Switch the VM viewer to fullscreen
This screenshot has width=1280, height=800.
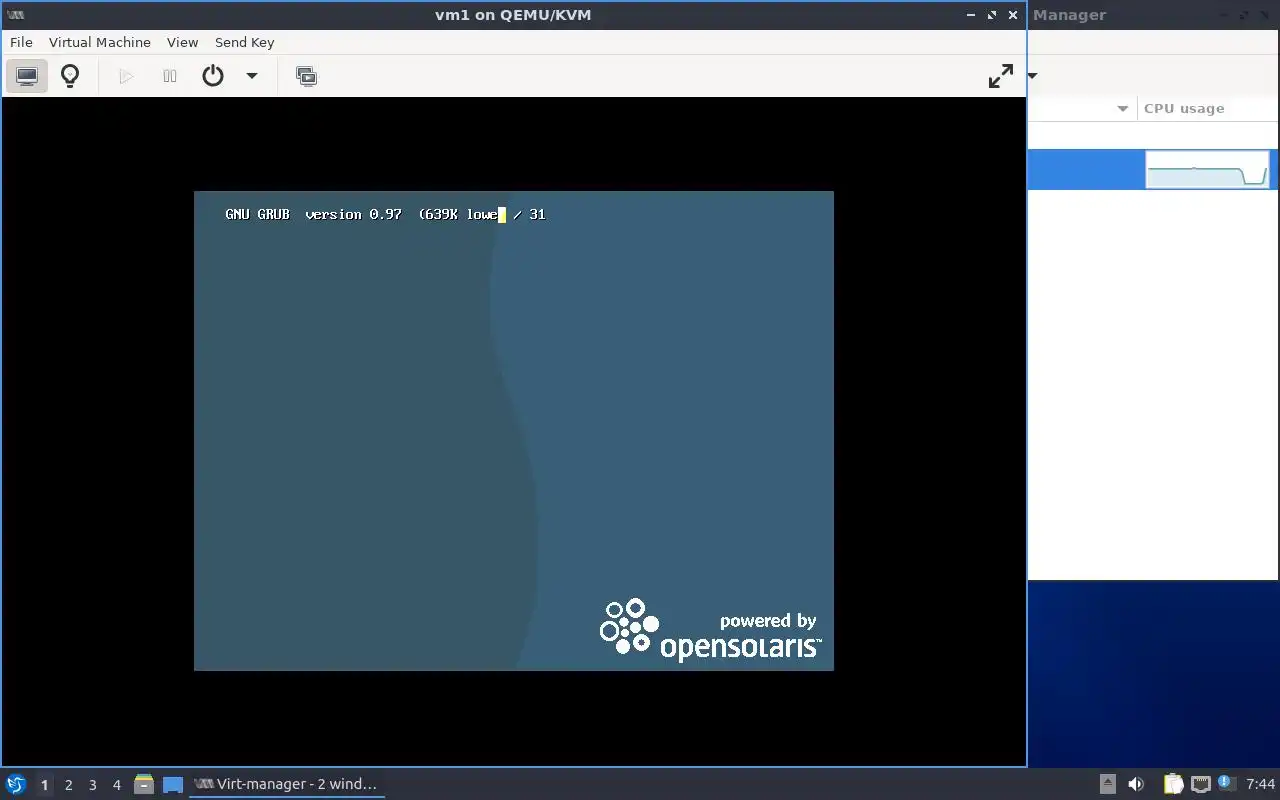pyautogui.click(x=1001, y=76)
